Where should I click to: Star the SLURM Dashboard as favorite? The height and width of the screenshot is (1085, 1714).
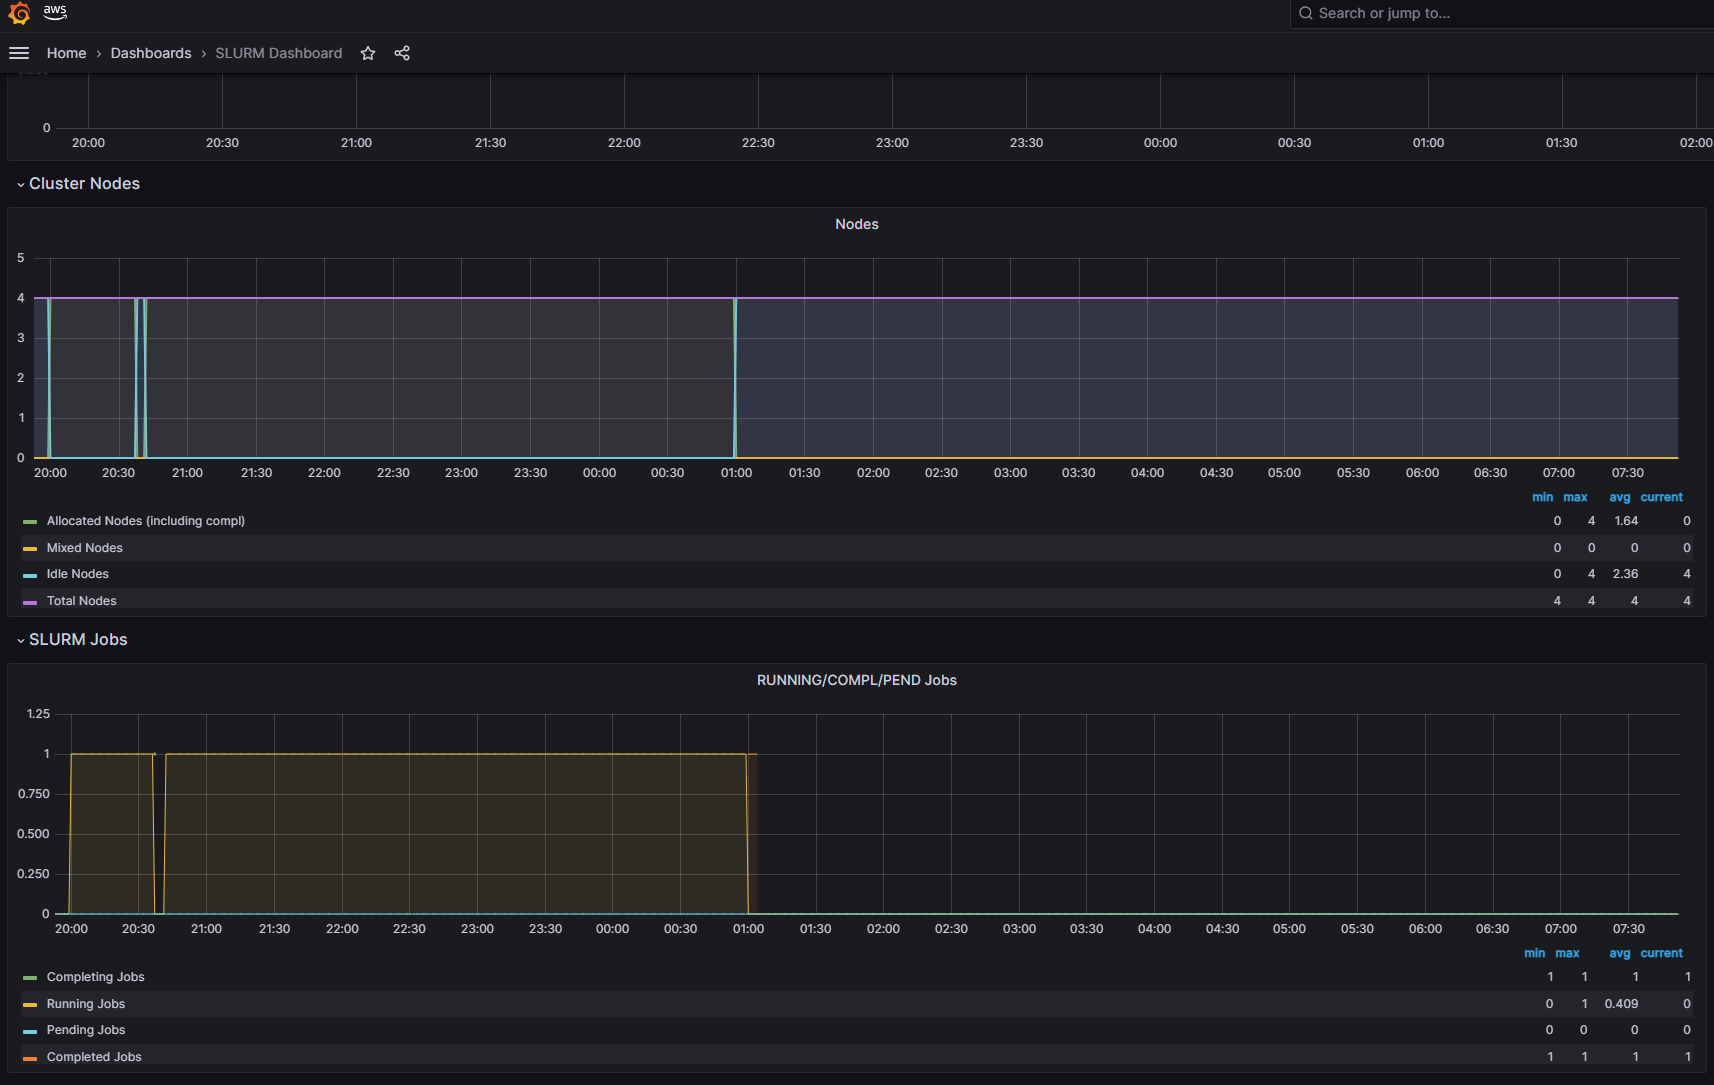coord(368,53)
